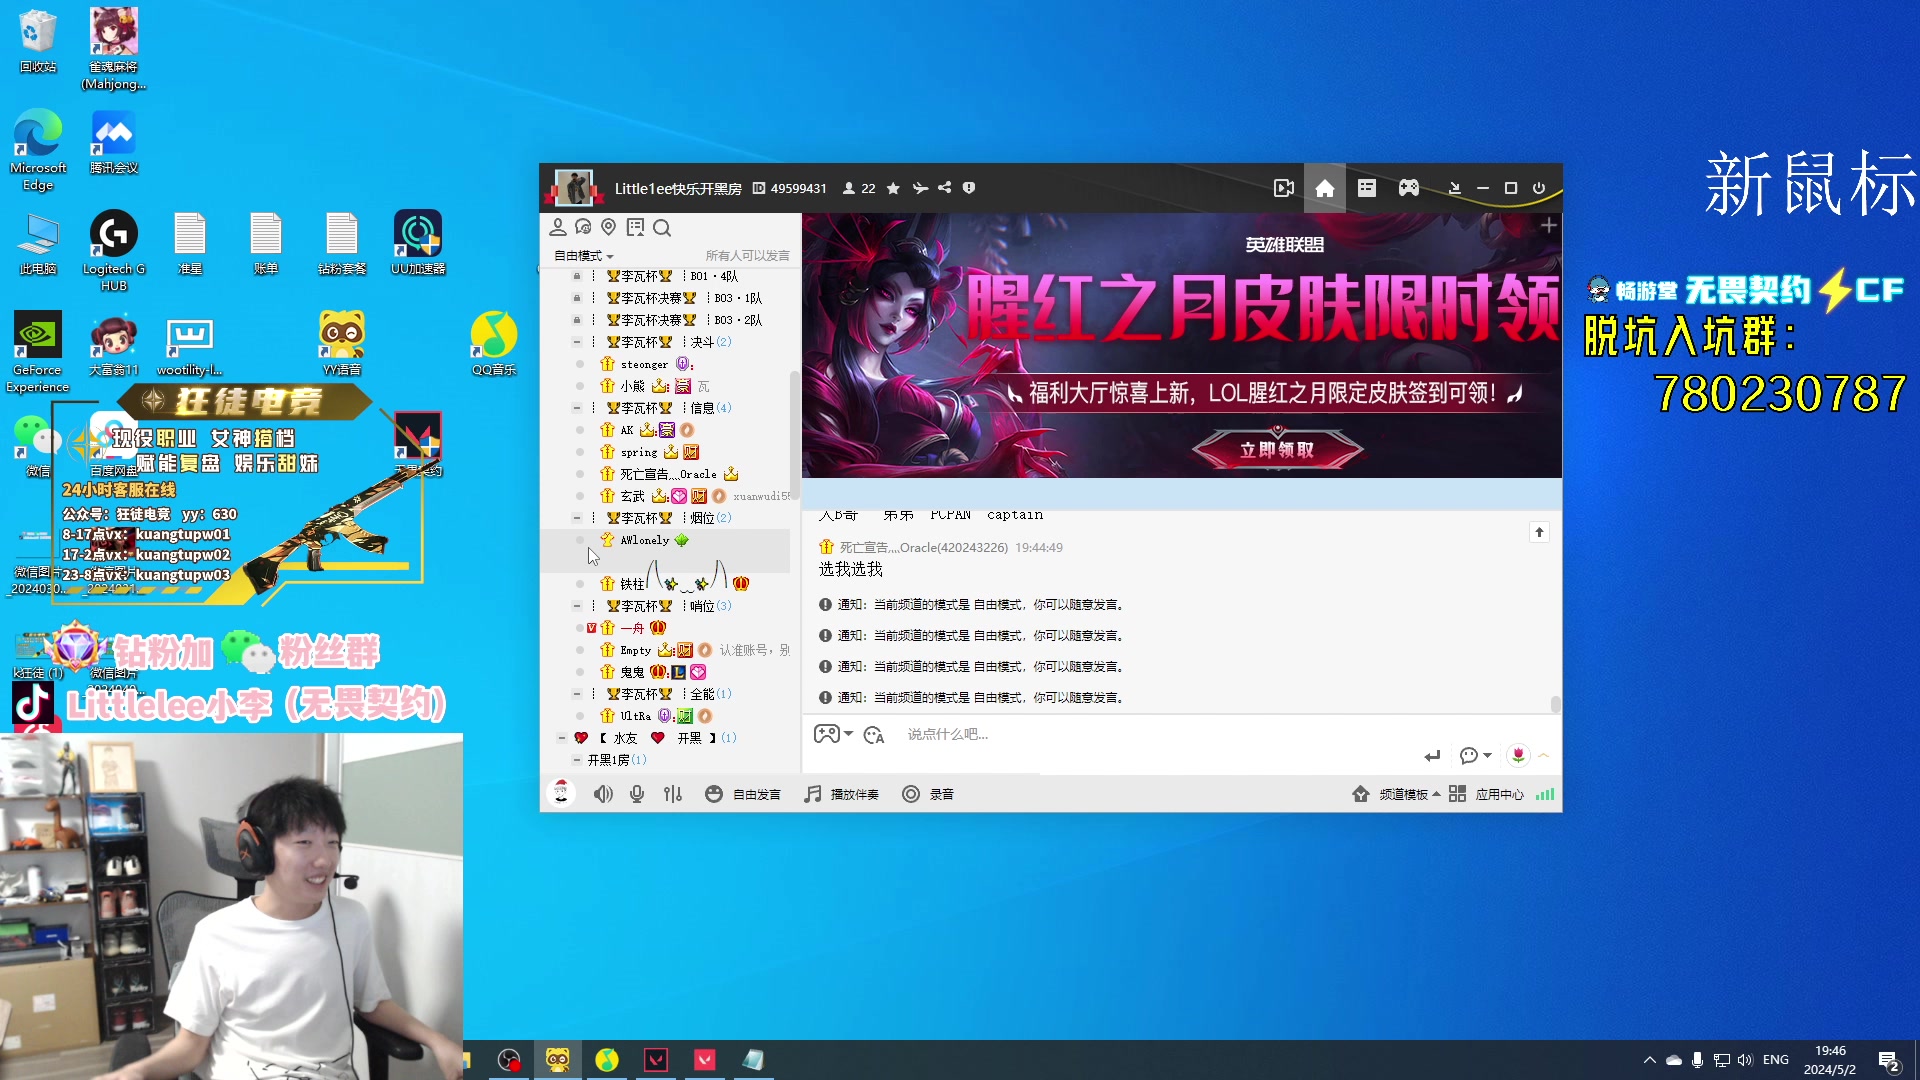Collapse the 开黑1房 room
This screenshot has width=1920, height=1080.
coord(577,760)
